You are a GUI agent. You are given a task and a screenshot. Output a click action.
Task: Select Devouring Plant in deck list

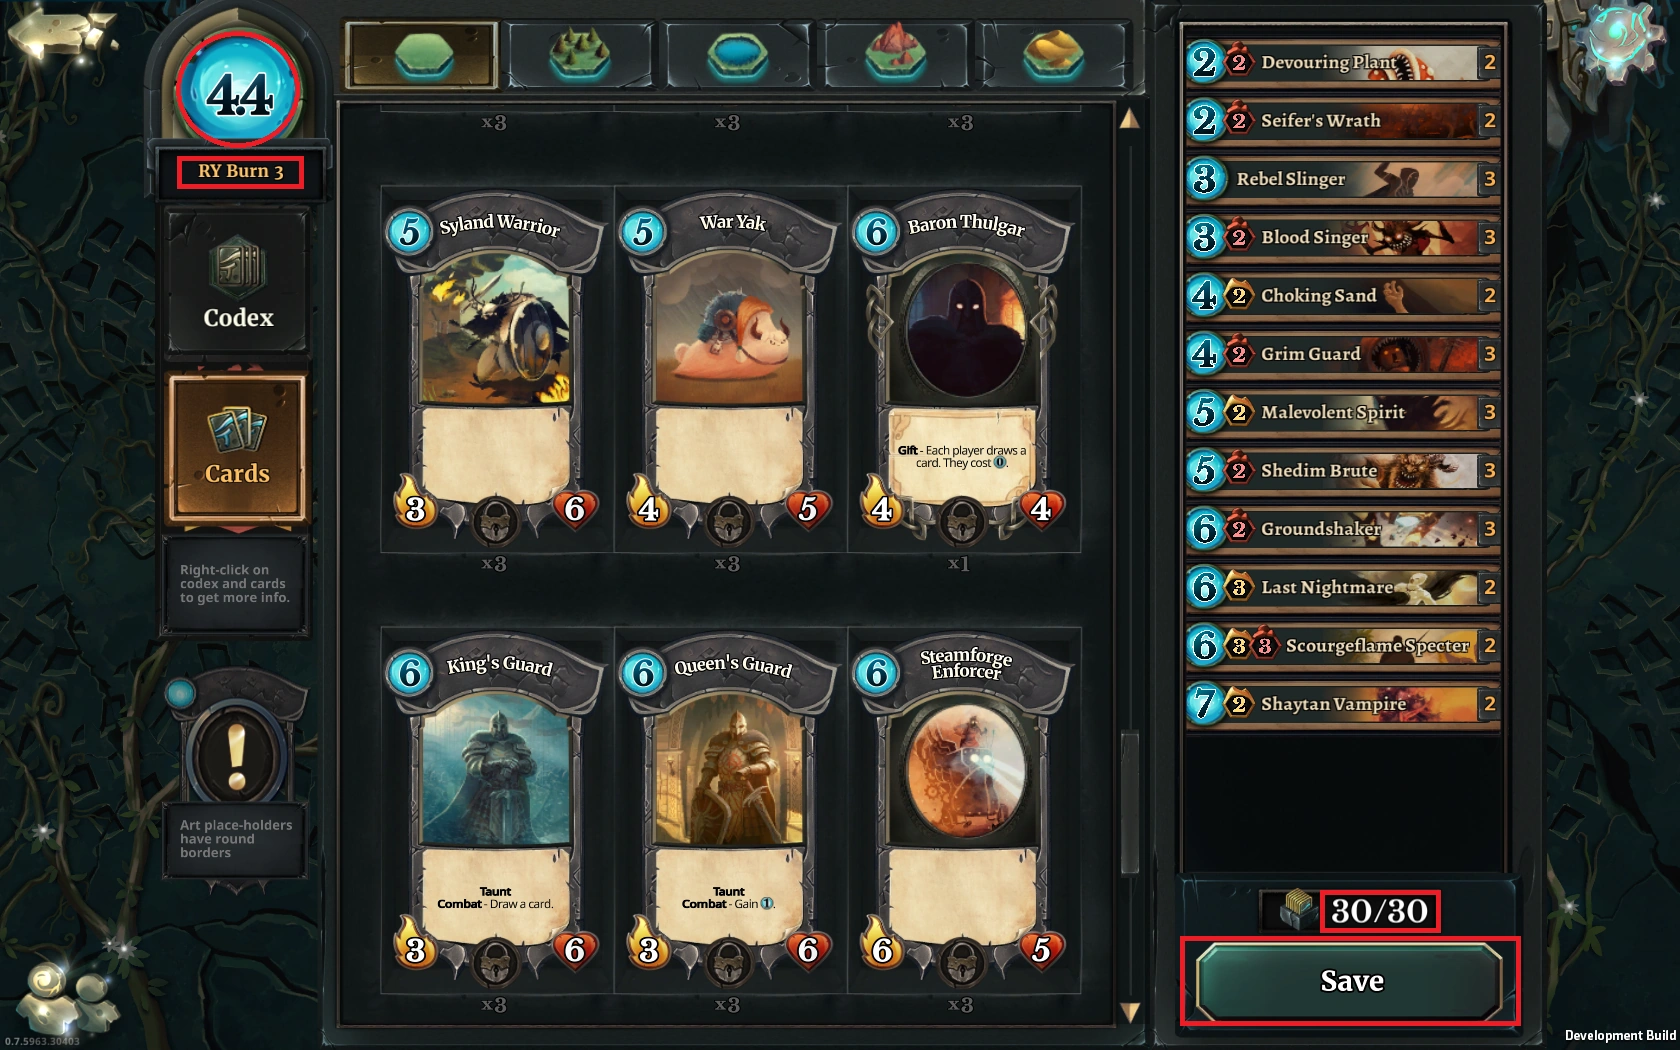[1343, 62]
